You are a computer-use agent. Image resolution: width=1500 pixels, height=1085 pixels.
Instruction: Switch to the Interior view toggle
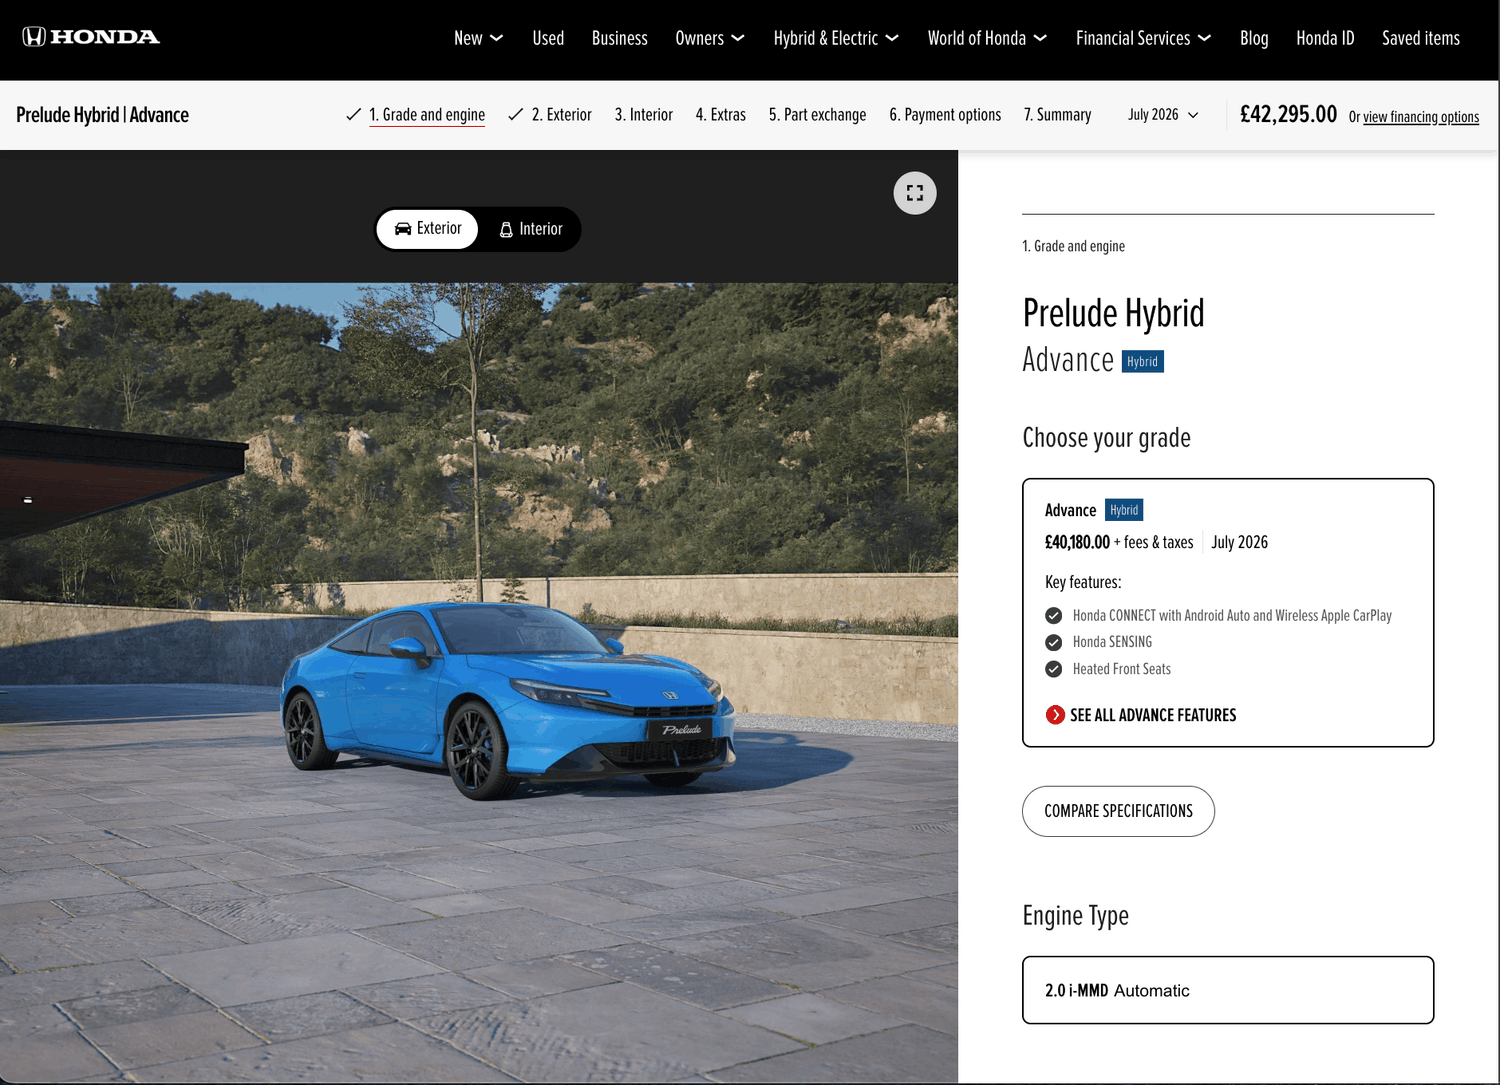click(x=531, y=229)
